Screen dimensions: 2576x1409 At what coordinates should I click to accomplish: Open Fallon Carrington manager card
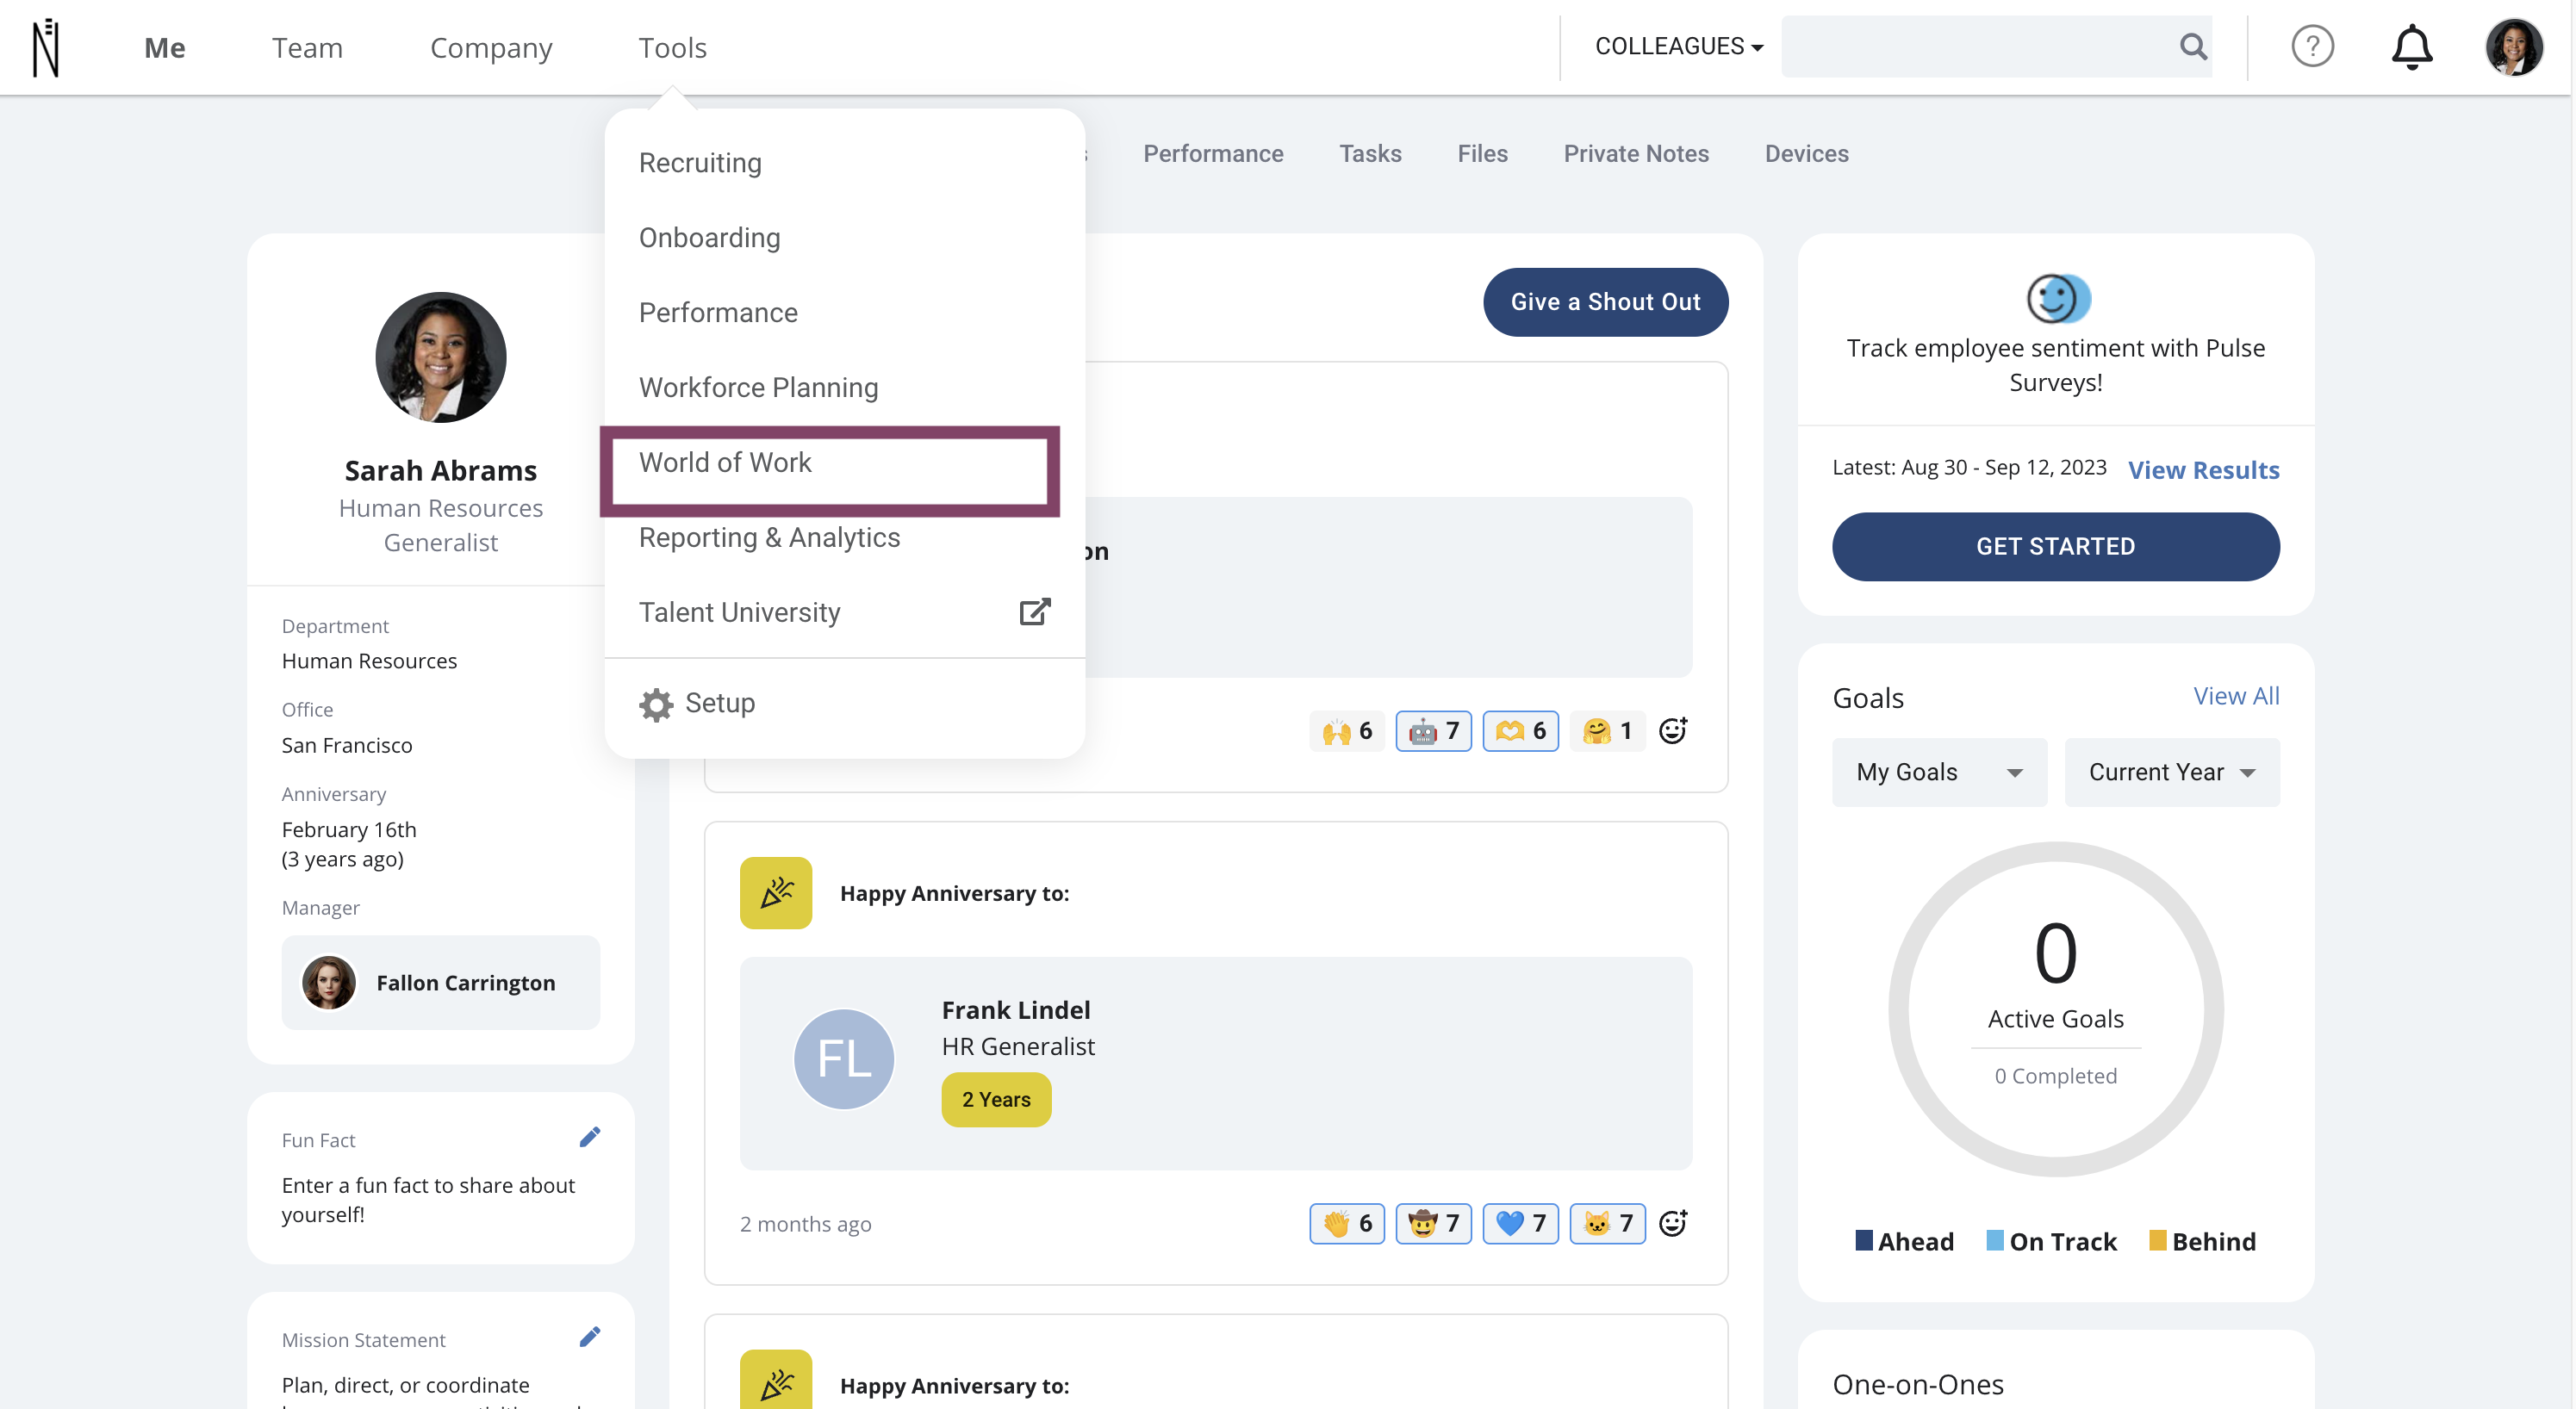point(441,982)
